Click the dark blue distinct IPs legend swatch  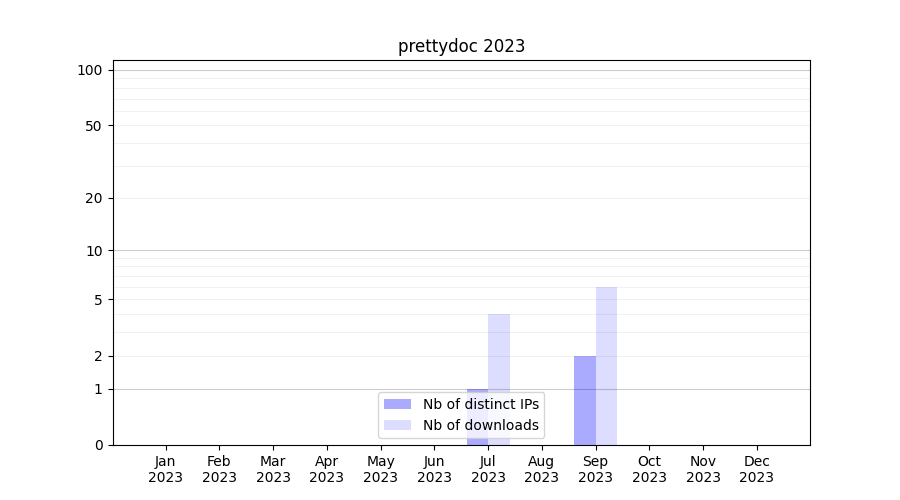pyautogui.click(x=397, y=404)
